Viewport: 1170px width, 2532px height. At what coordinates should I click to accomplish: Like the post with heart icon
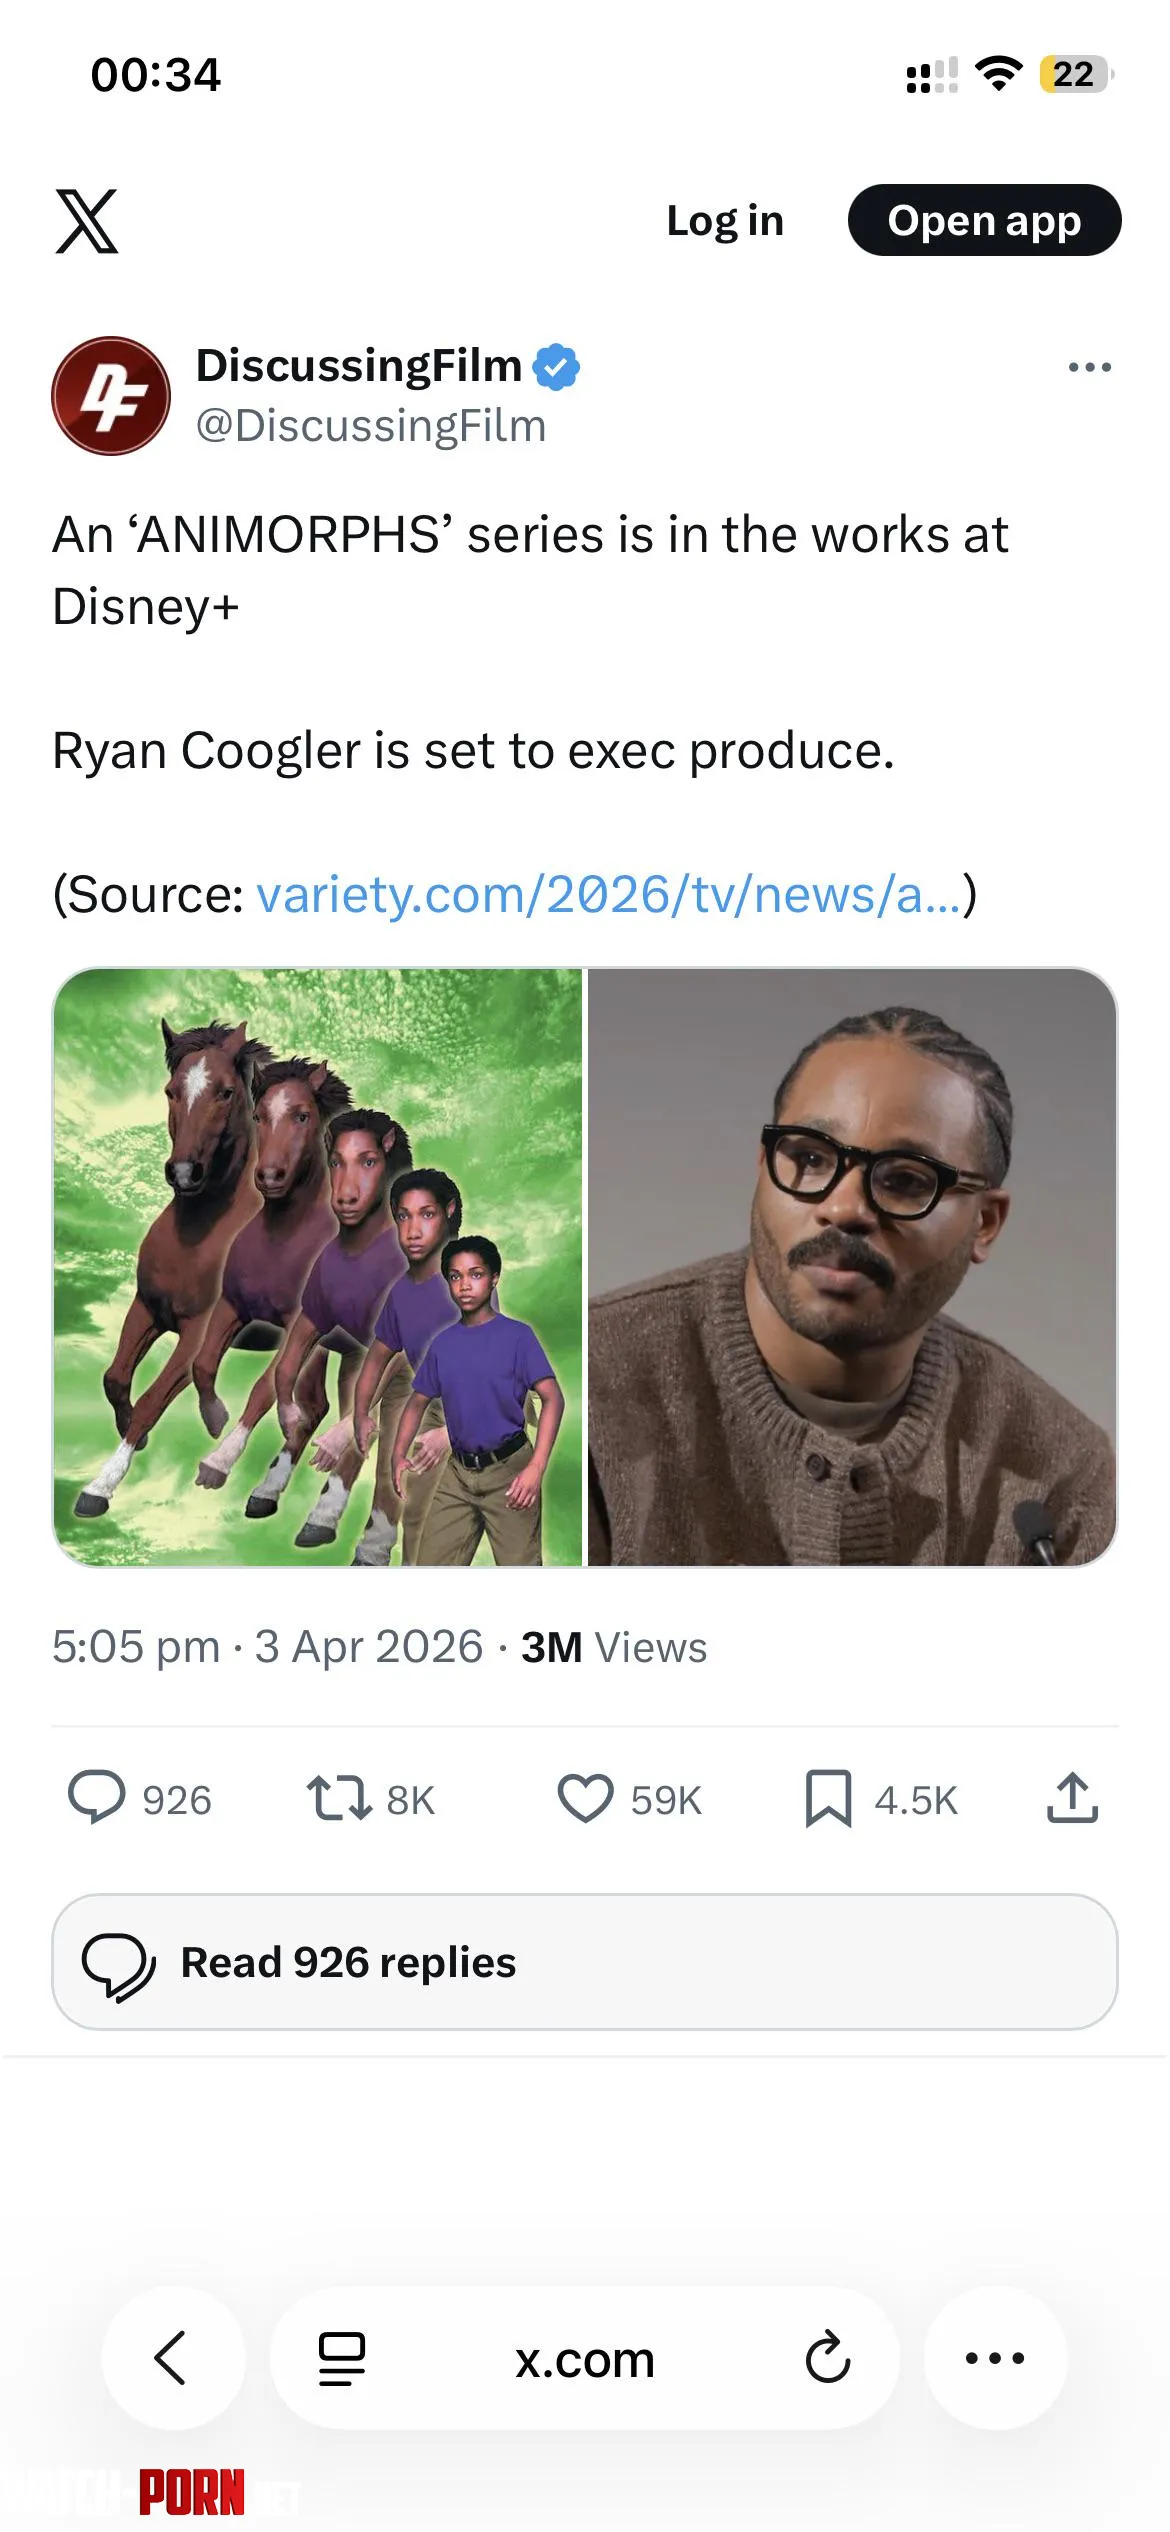tap(585, 1798)
